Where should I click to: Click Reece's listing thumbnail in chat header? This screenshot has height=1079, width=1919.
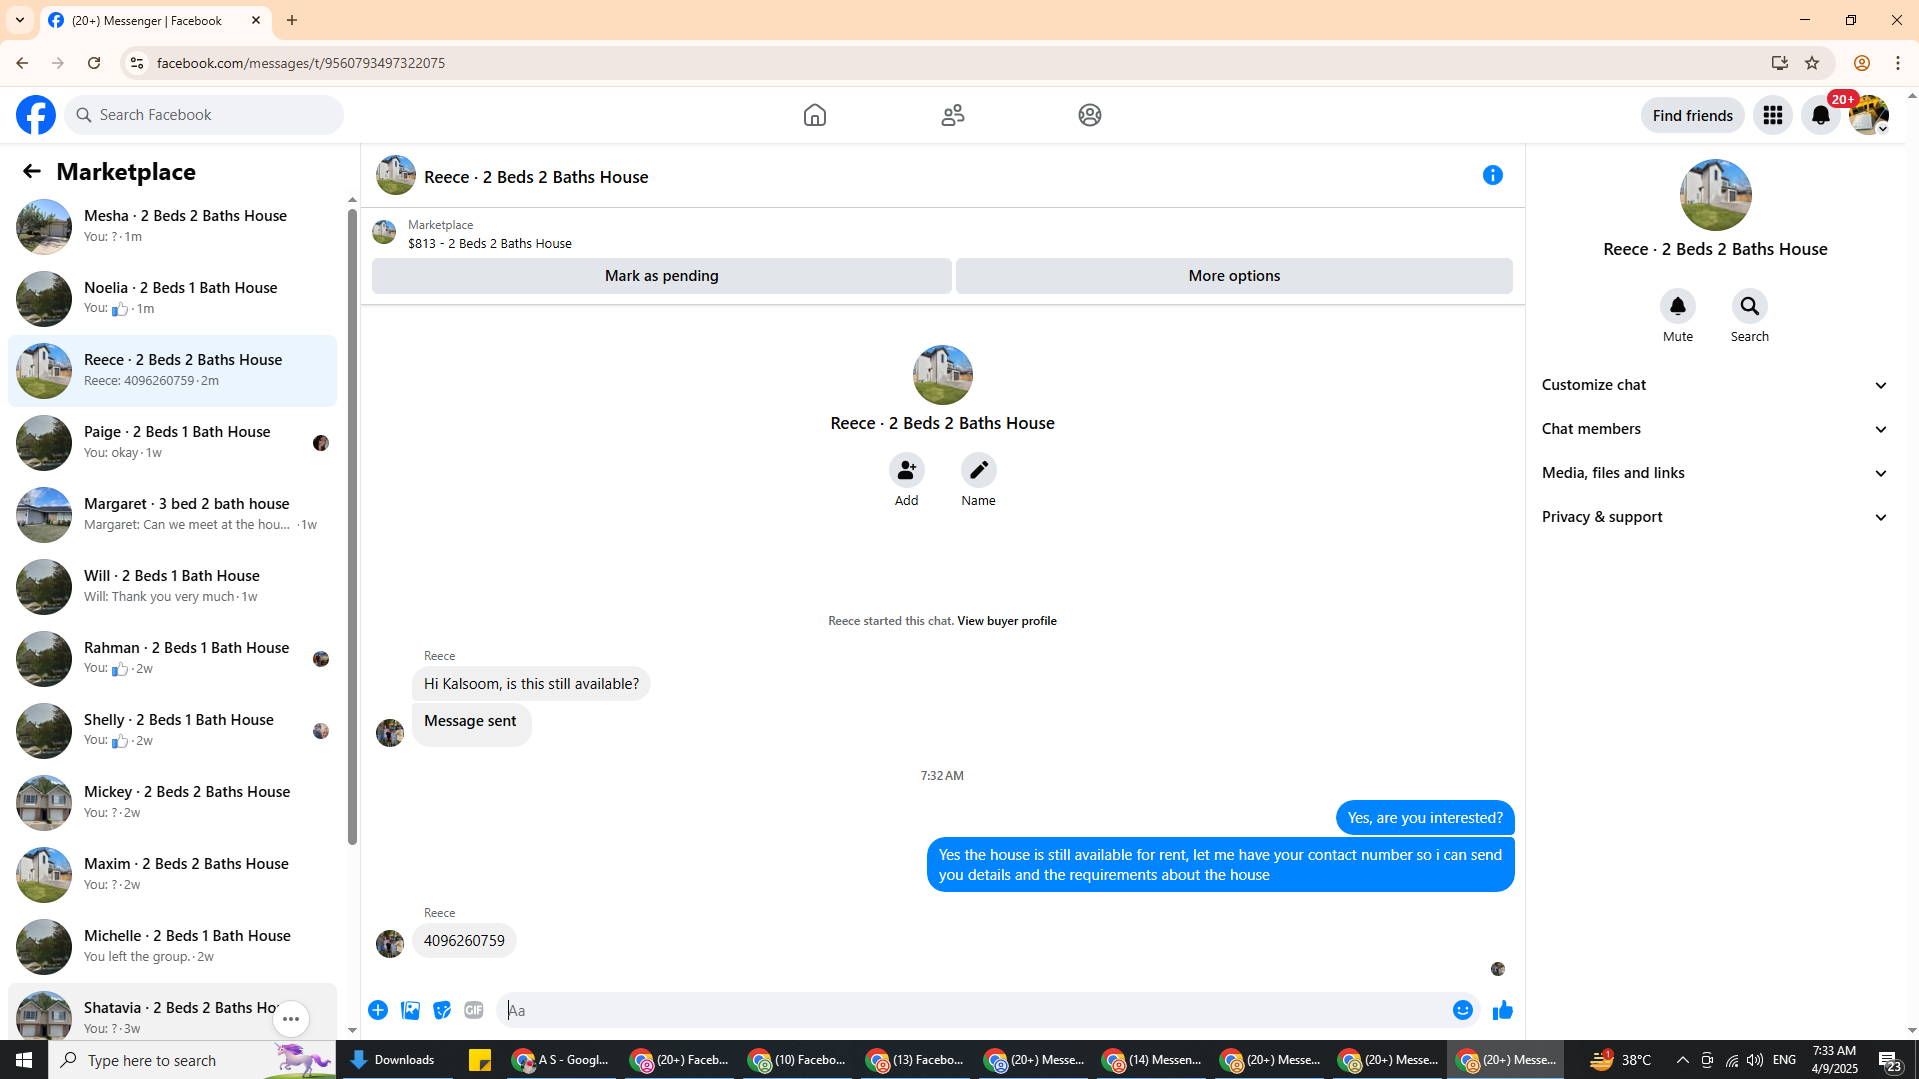[x=396, y=176]
